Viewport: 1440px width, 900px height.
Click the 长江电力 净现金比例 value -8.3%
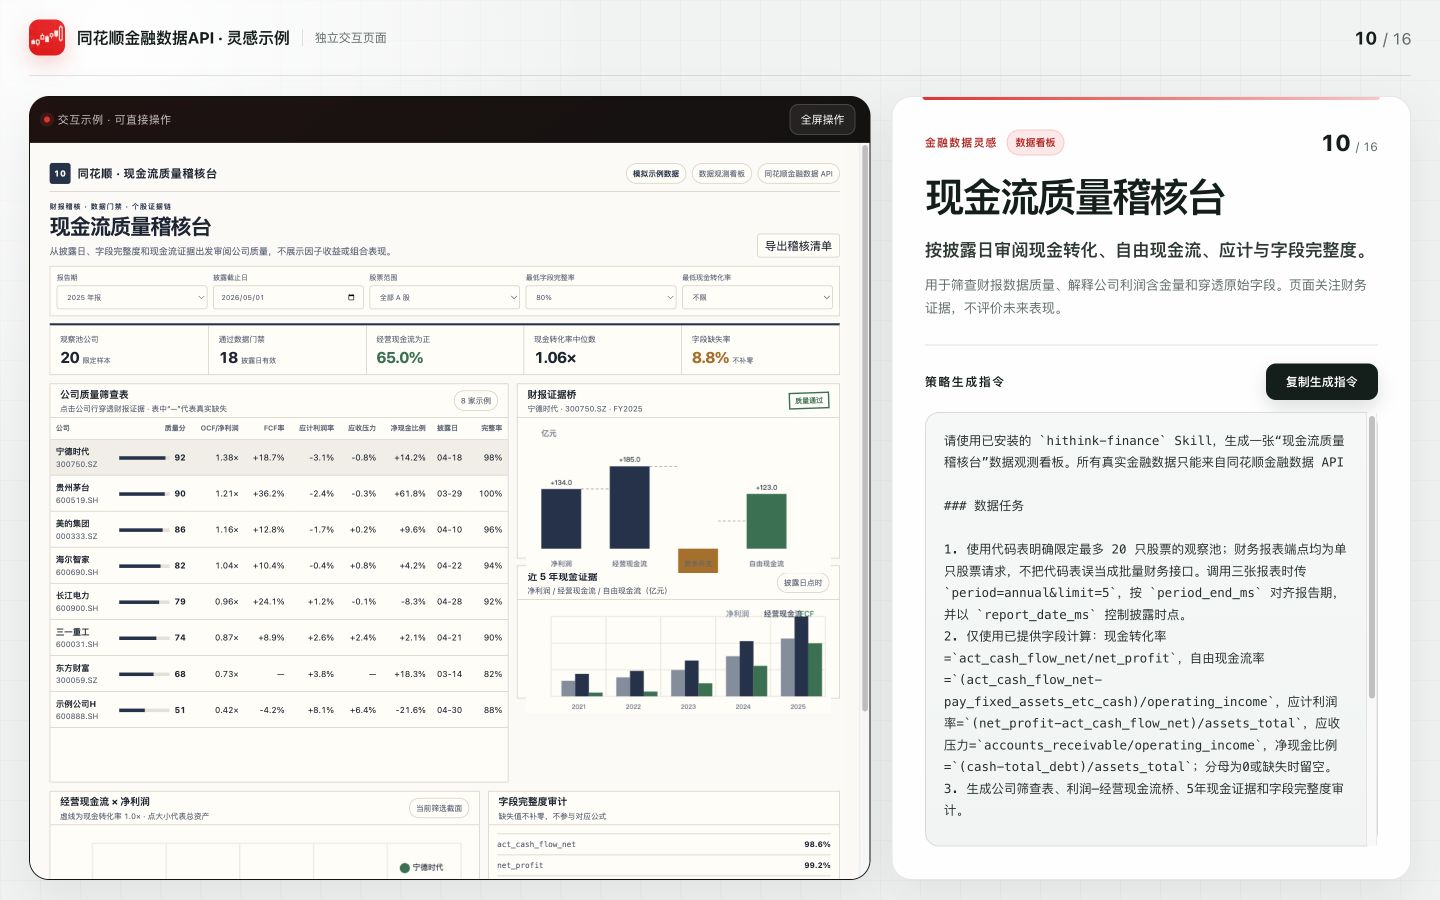pos(413,602)
